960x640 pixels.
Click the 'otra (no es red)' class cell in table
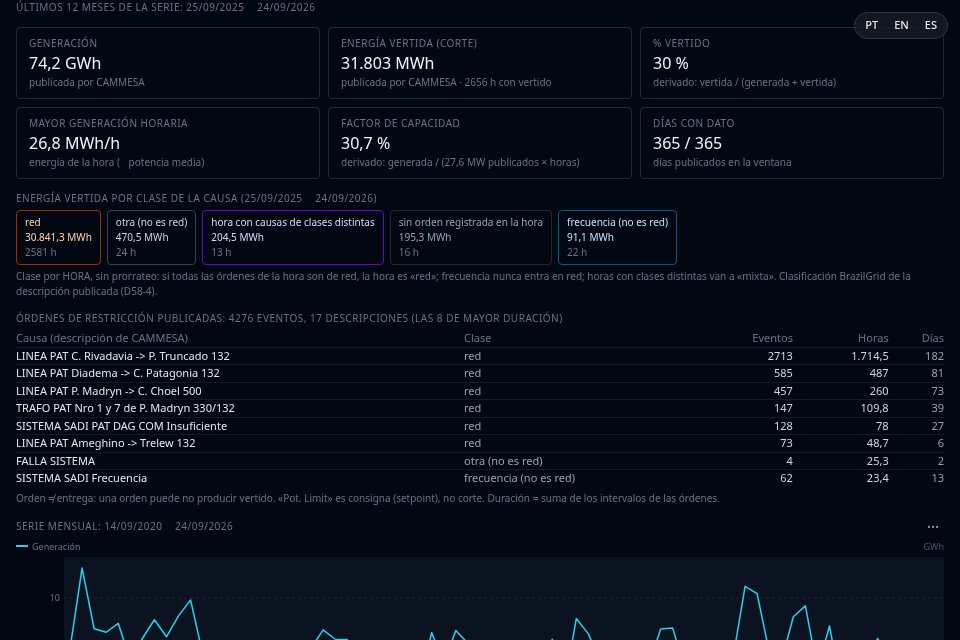503,461
